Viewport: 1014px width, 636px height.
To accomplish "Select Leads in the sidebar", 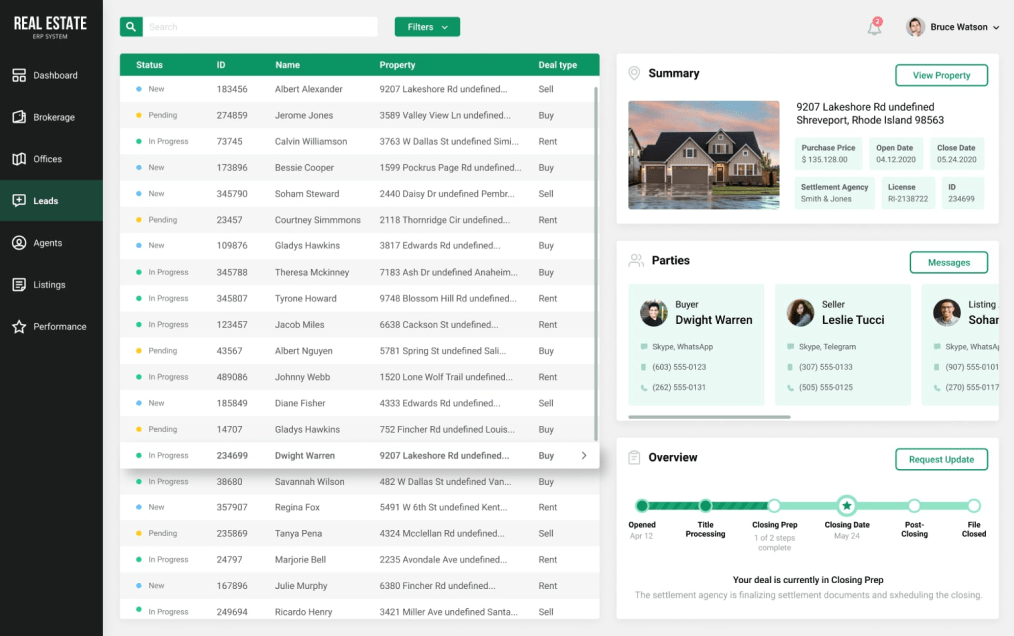I will 46,201.
